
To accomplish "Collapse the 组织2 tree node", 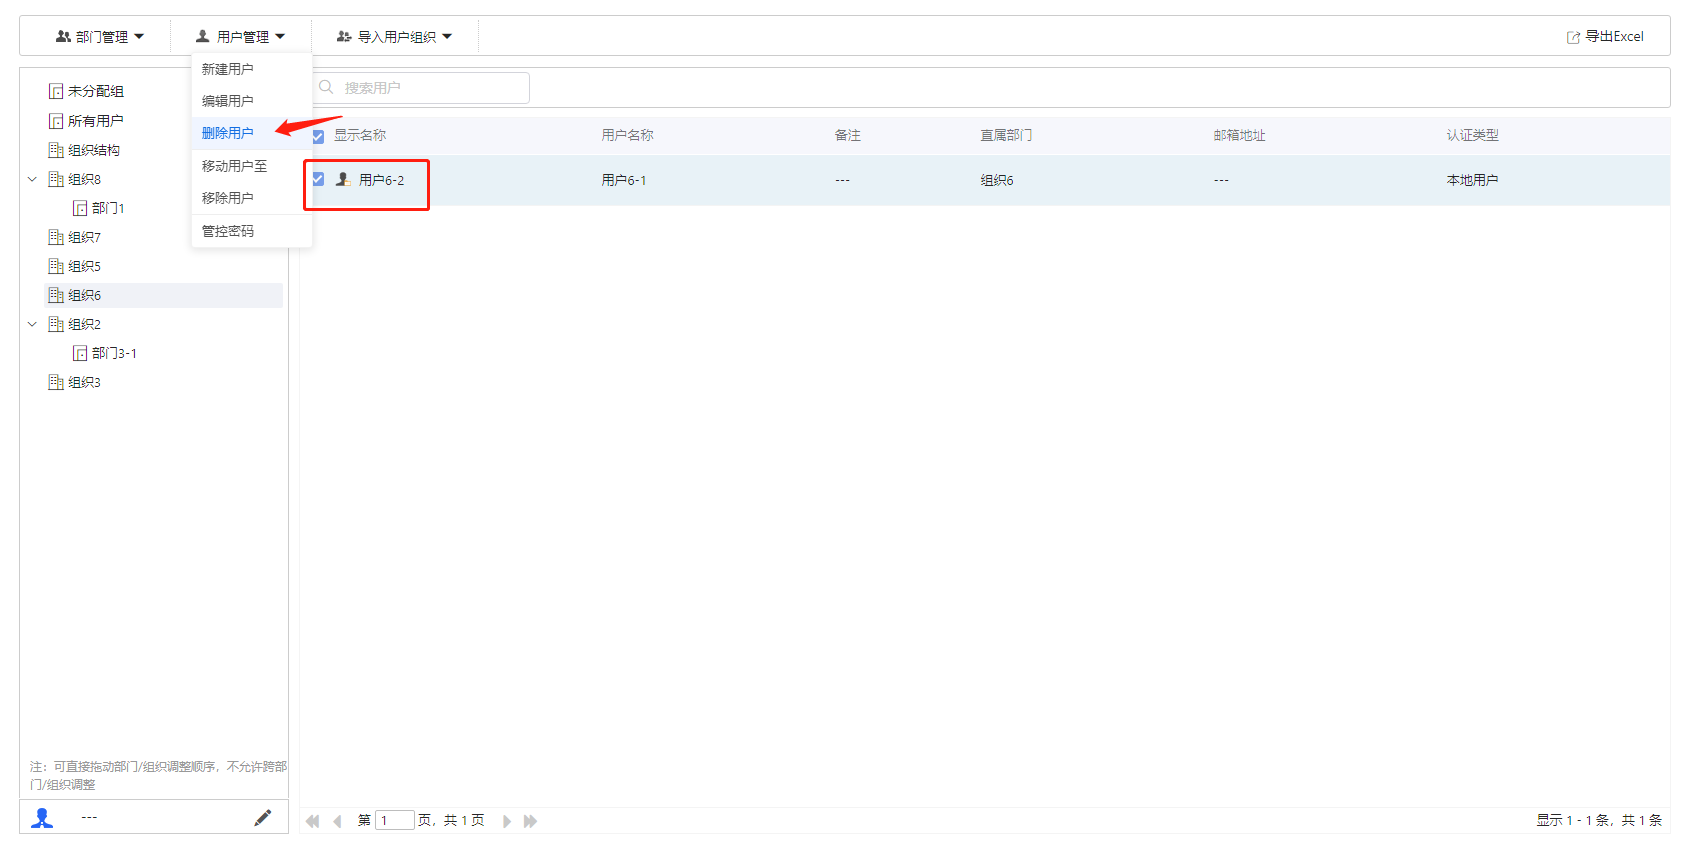I will click(32, 324).
